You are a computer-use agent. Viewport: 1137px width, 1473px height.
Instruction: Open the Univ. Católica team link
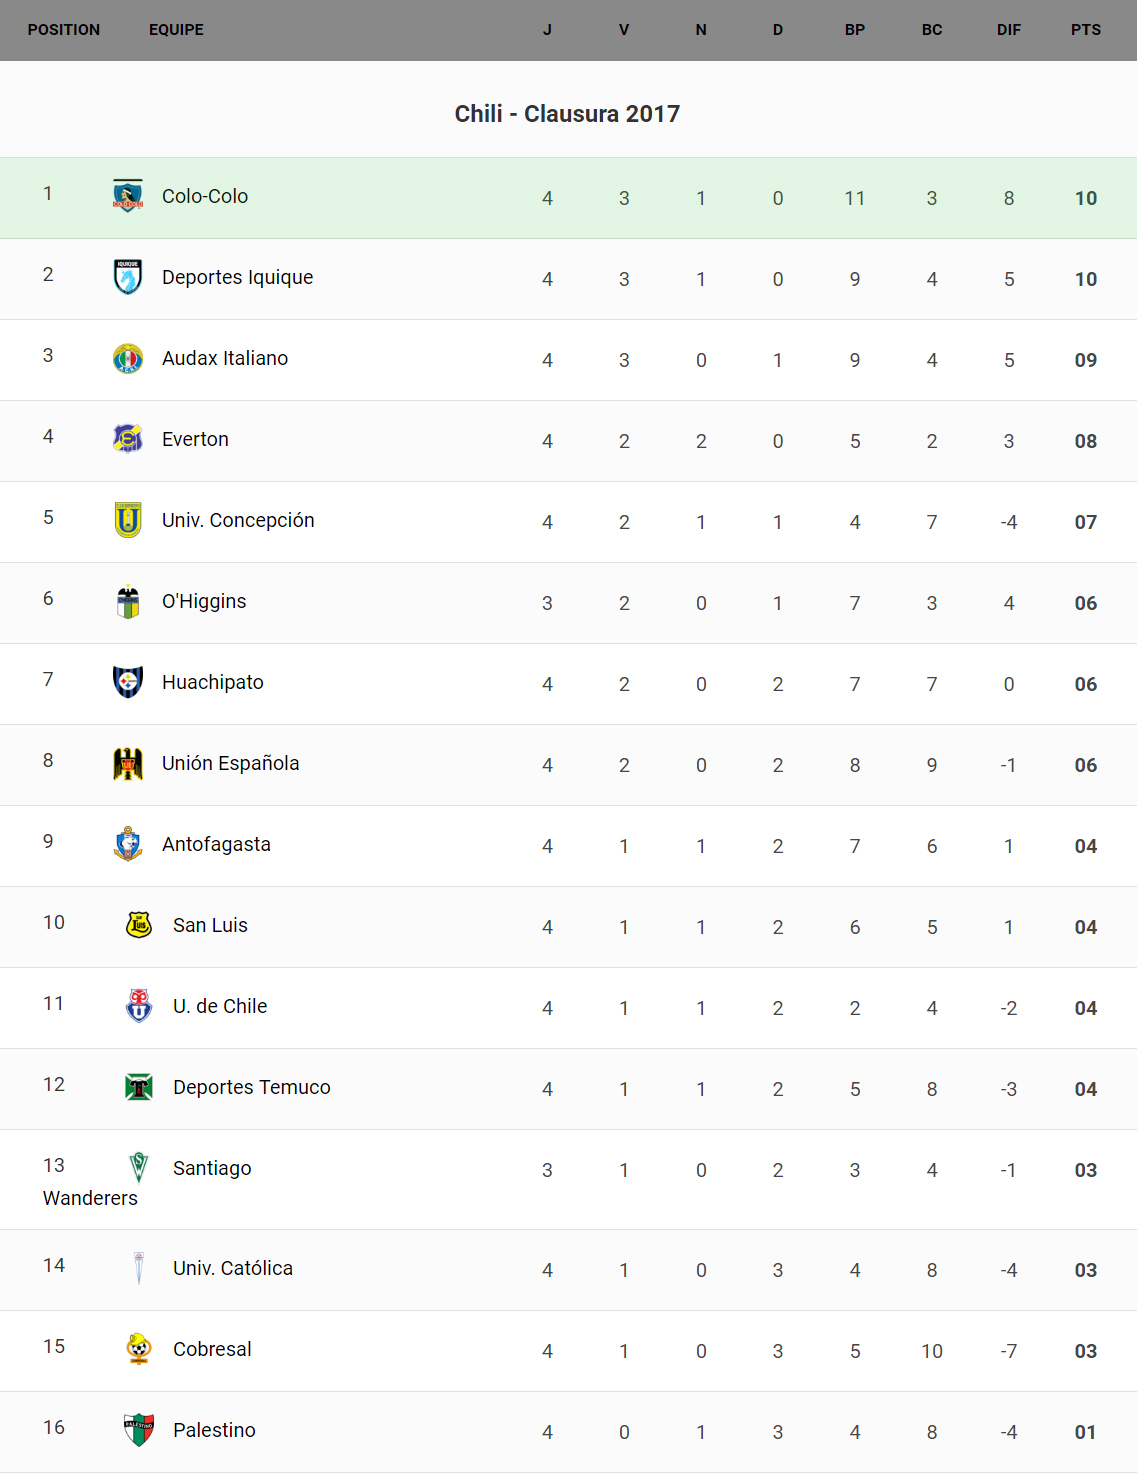(233, 1268)
